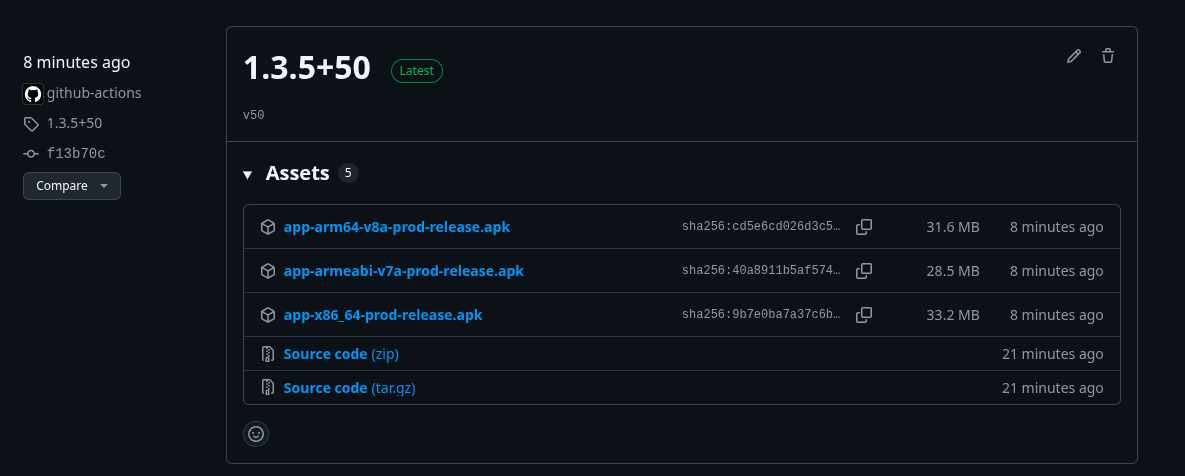
Task: Copy sha256 for armeabi-v7a APK
Action: pos(864,270)
